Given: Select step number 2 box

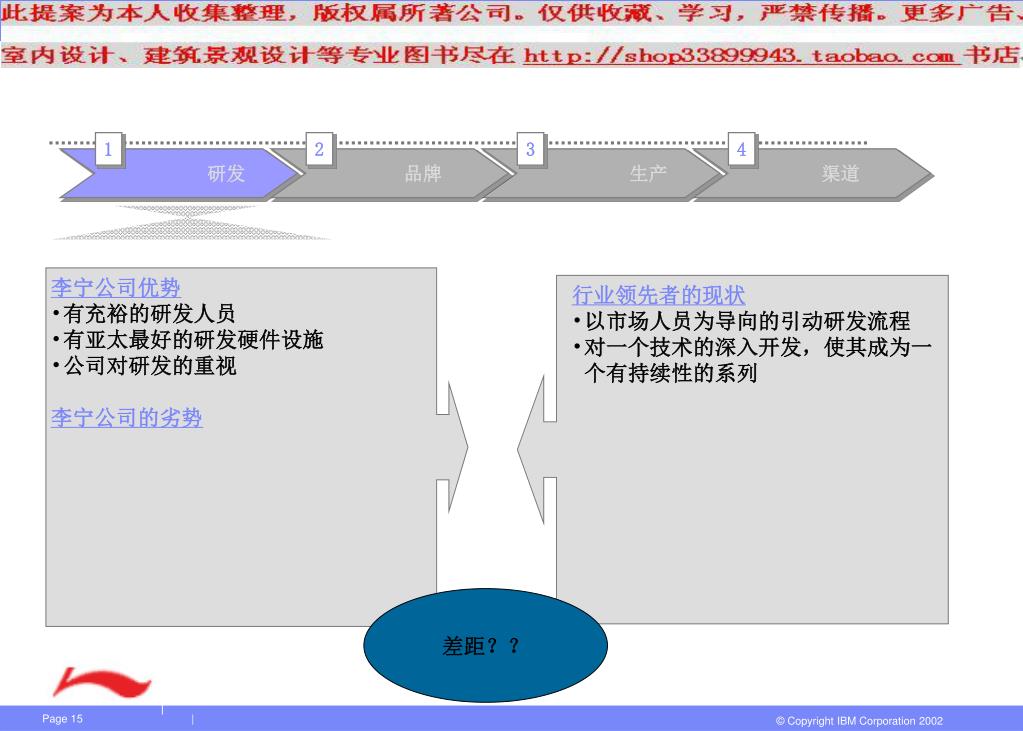Looking at the screenshot, I should pyautogui.click(x=319, y=149).
